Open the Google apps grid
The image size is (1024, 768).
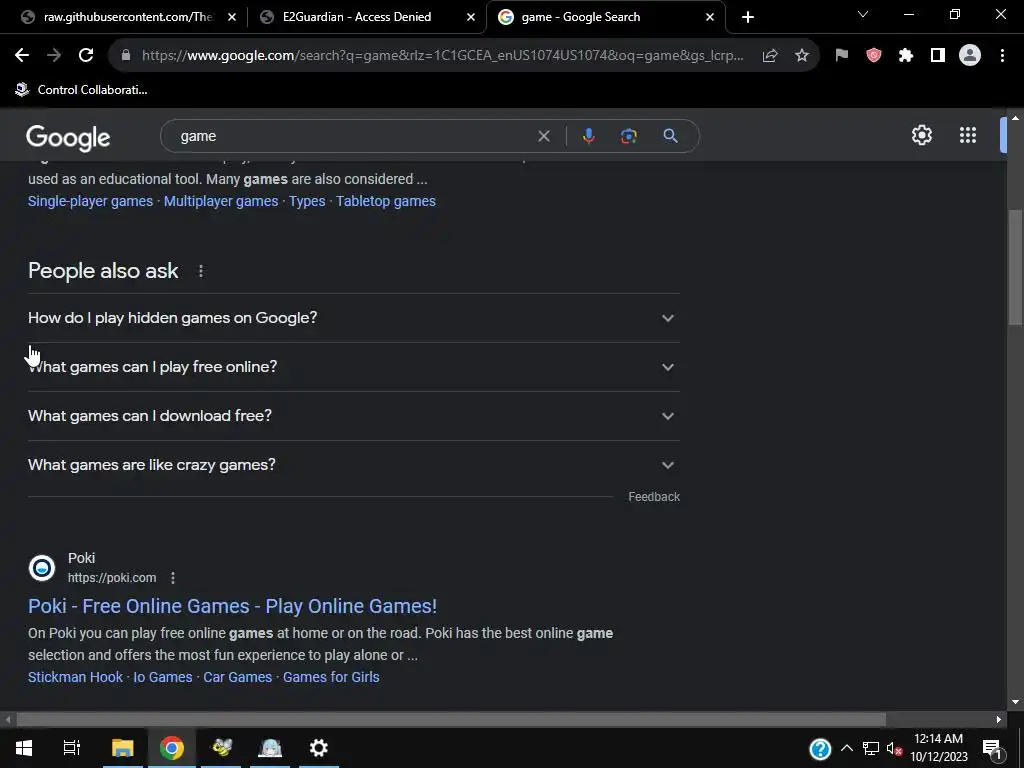[x=968, y=135]
